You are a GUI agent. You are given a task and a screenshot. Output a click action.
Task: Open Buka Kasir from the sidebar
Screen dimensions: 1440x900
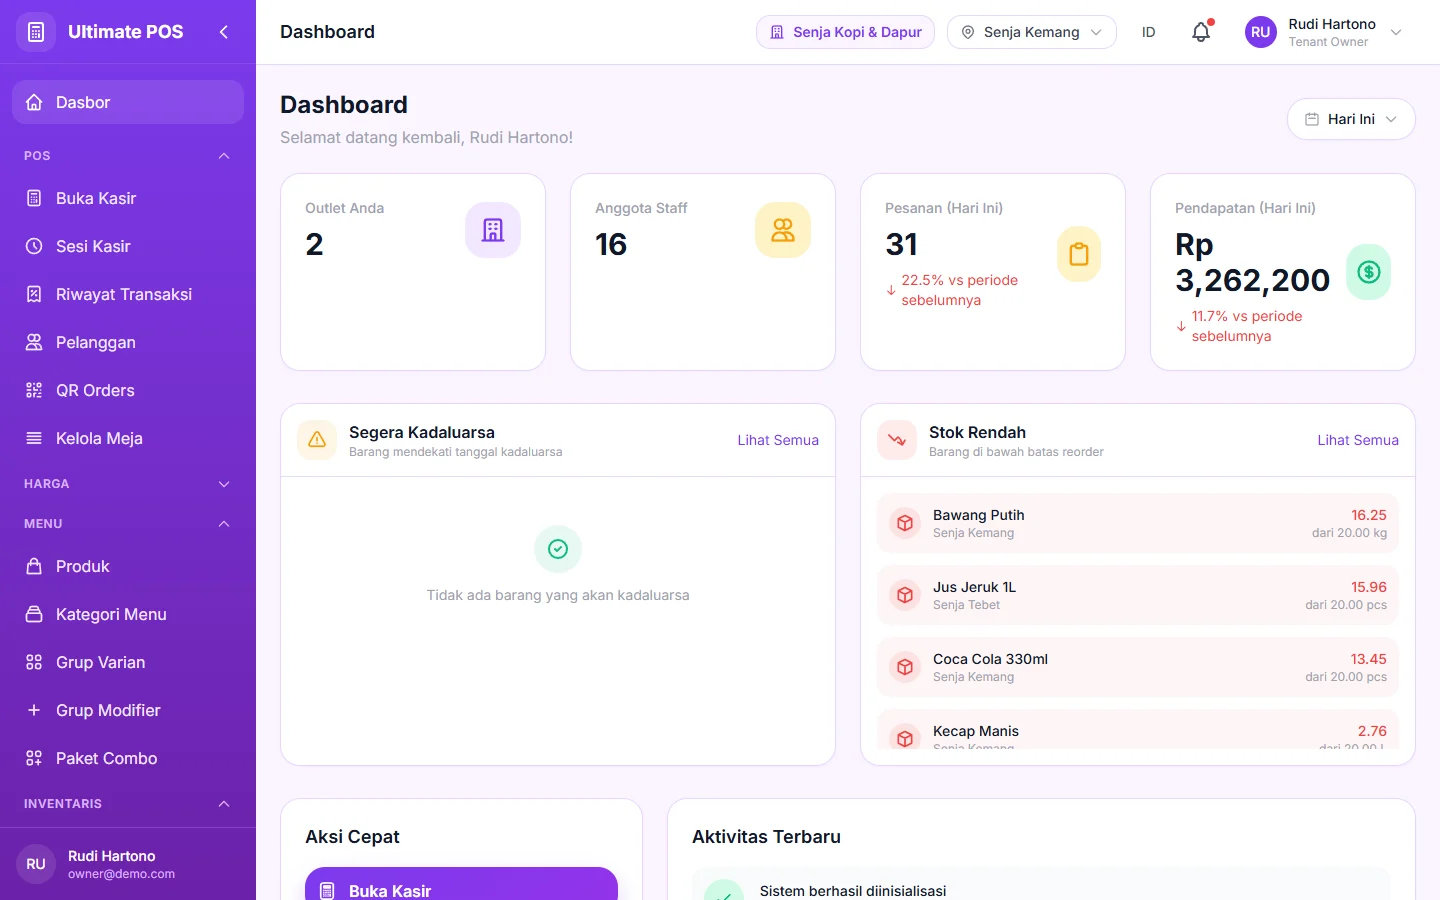point(128,198)
